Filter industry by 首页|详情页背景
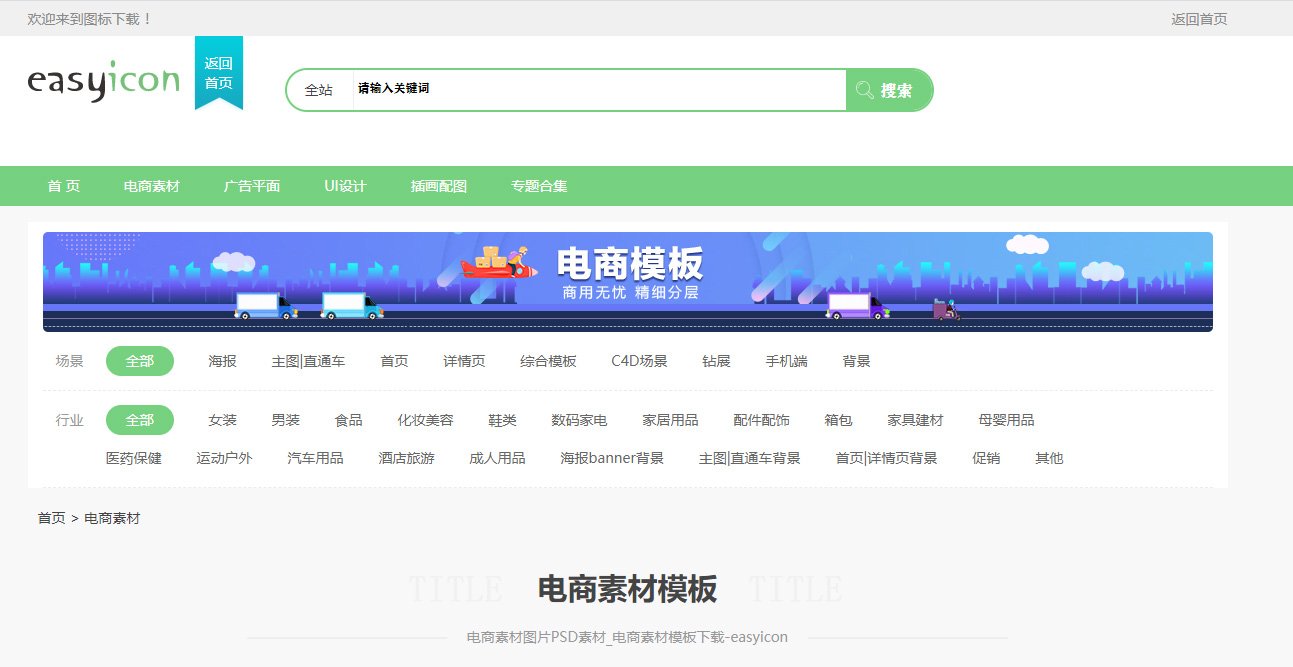 [x=886, y=458]
